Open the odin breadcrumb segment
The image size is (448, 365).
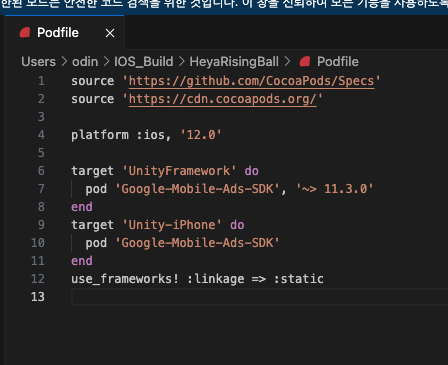pyautogui.click(x=85, y=62)
